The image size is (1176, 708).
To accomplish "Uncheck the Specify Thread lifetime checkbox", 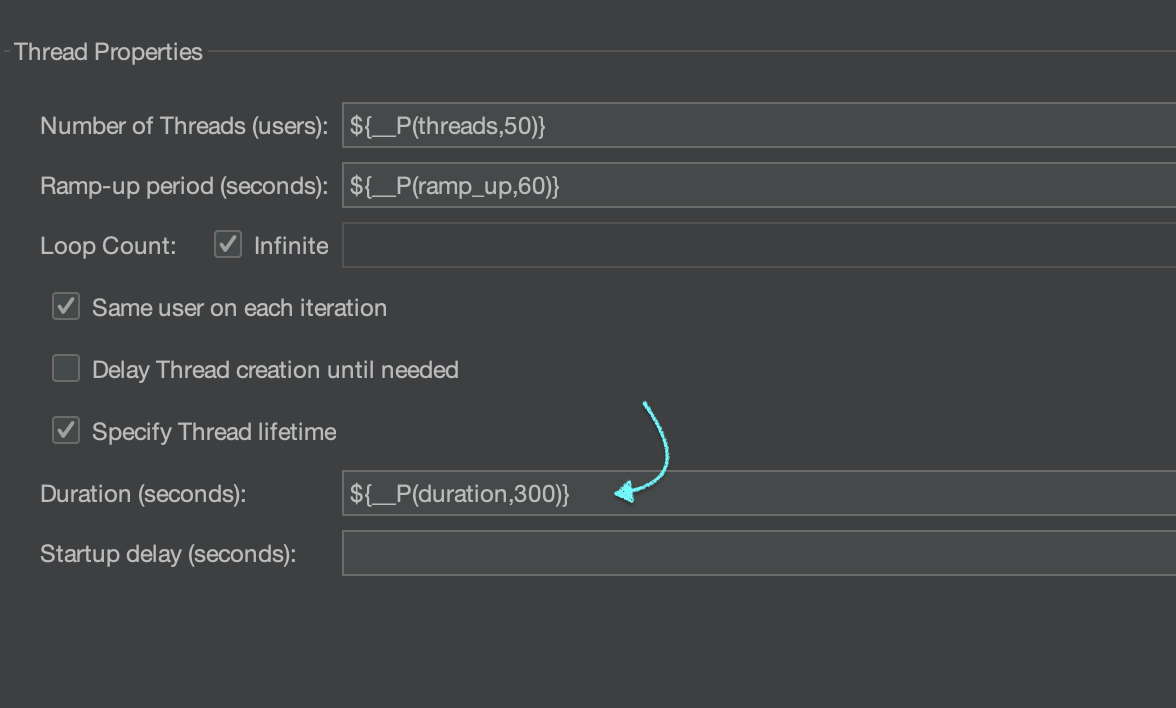I will pos(66,431).
